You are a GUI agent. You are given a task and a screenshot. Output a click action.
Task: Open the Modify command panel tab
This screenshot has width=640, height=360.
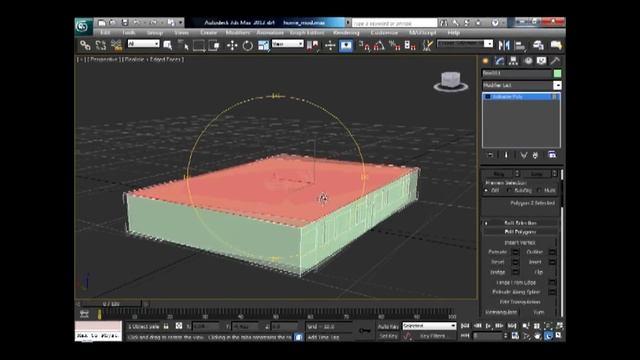pos(500,61)
